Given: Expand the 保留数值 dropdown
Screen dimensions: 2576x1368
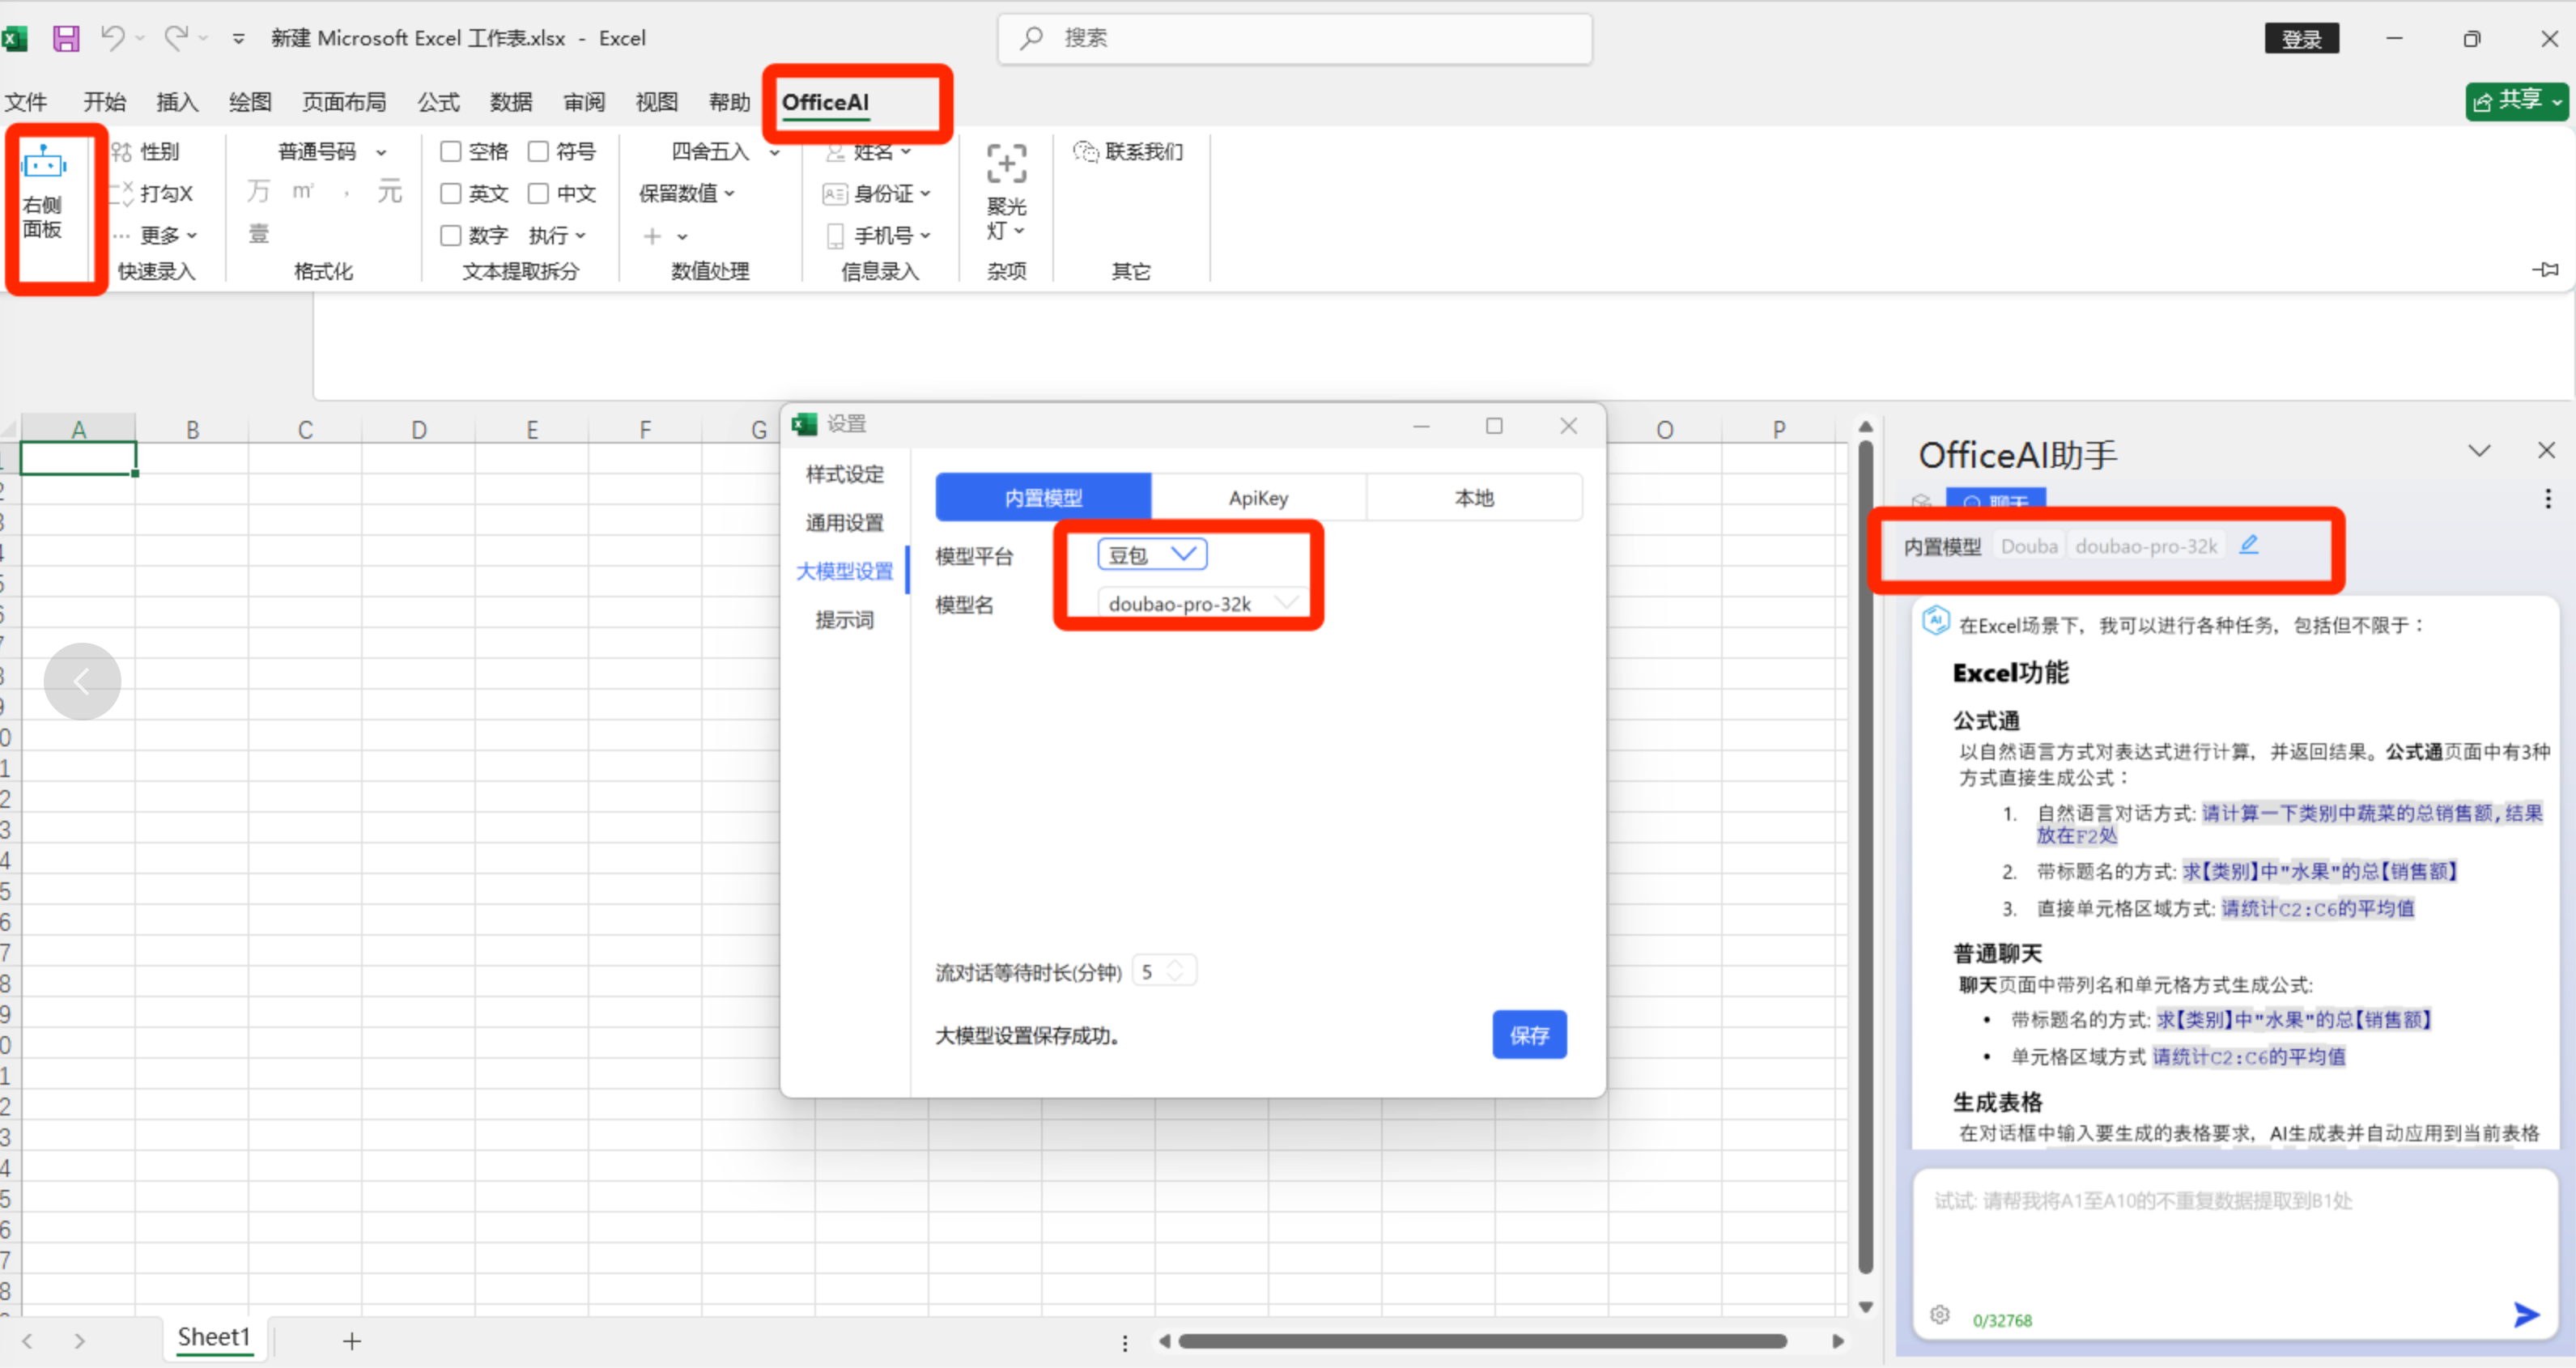Looking at the screenshot, I should (688, 193).
